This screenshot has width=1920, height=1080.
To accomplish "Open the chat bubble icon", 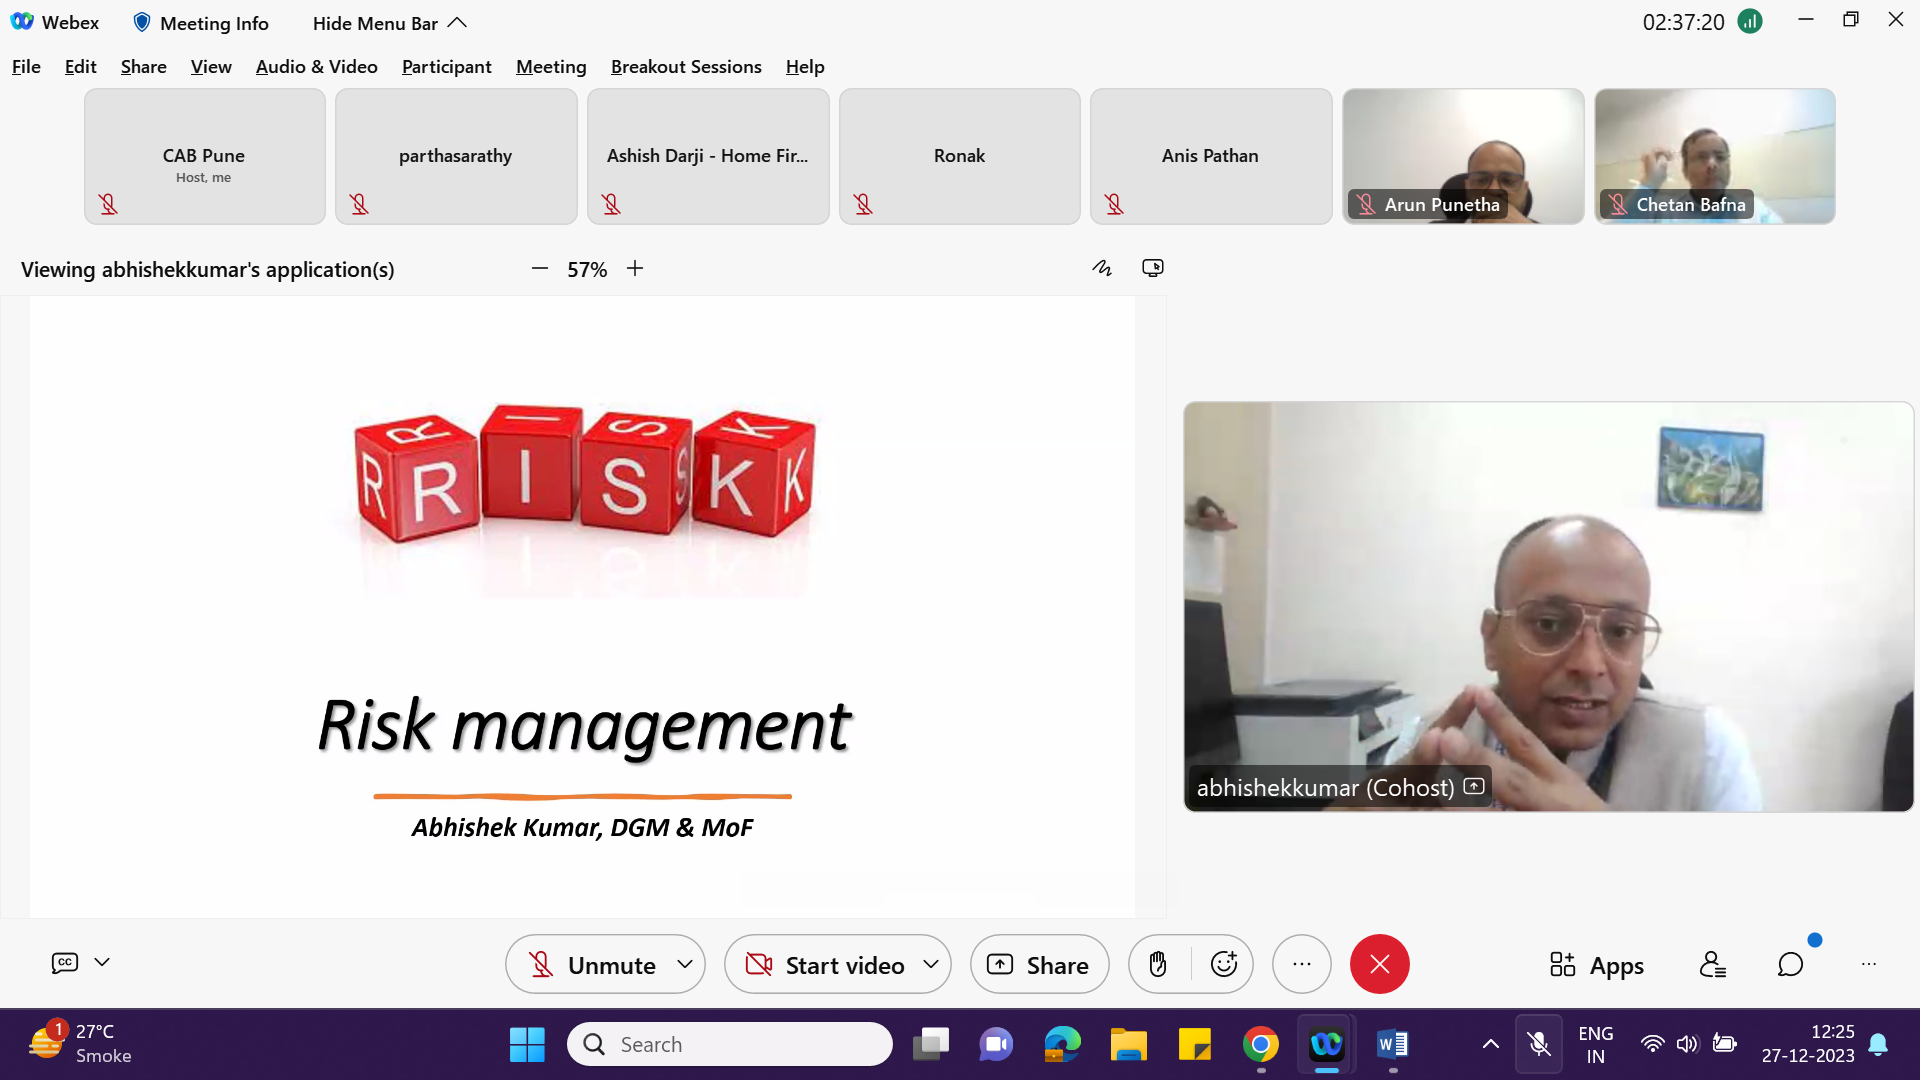I will pyautogui.click(x=1790, y=964).
